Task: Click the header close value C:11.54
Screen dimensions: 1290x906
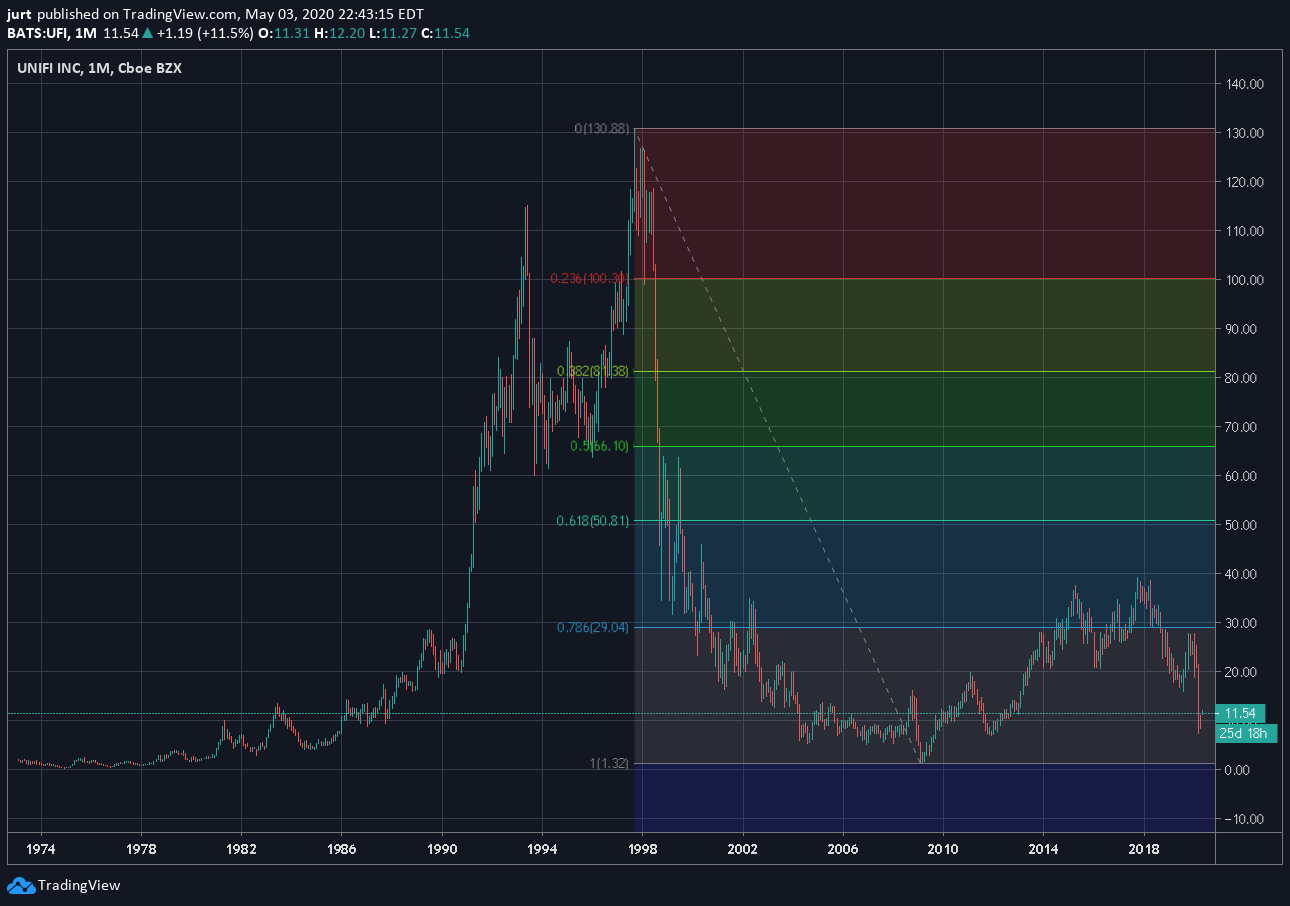Action: (447, 33)
